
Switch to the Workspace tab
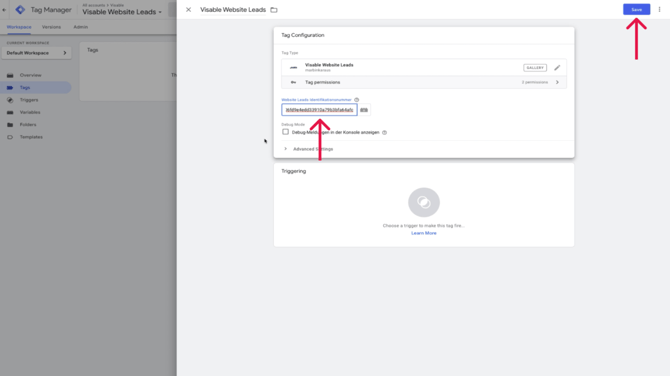pyautogui.click(x=19, y=27)
